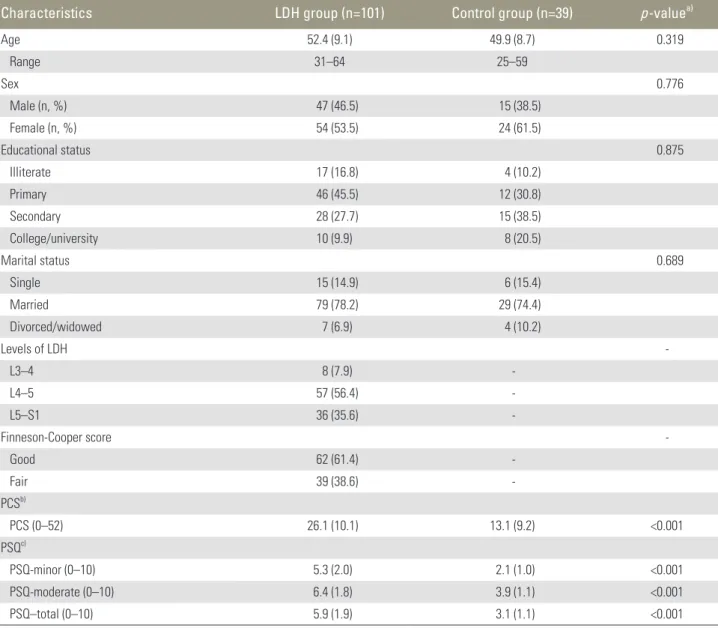718x628 pixels.
Task: Select the value '62 (61.4)'
Action: pyautogui.click(x=337, y=459)
